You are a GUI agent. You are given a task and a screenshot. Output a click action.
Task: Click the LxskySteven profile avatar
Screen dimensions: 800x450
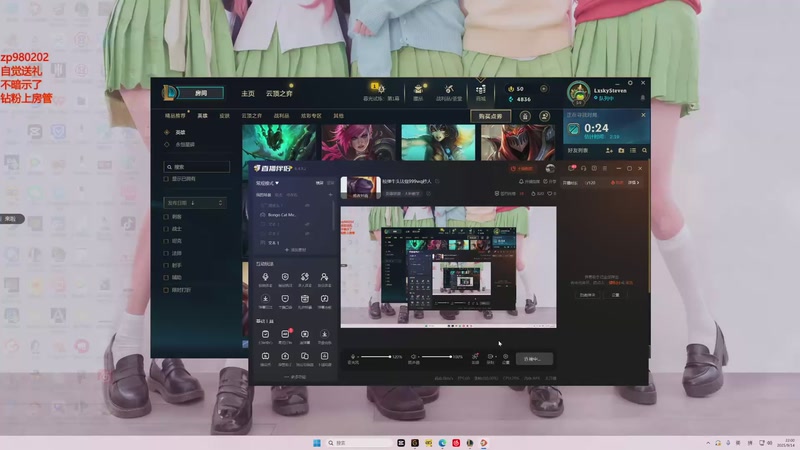click(x=579, y=93)
